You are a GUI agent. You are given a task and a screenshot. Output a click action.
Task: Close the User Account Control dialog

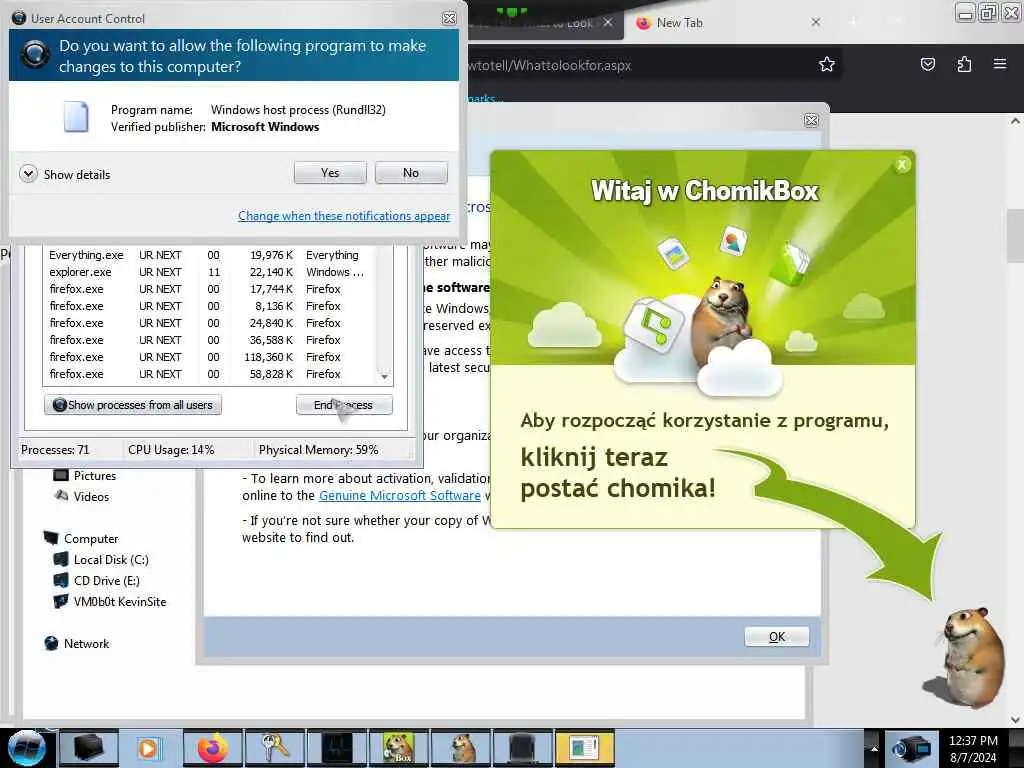click(x=449, y=18)
